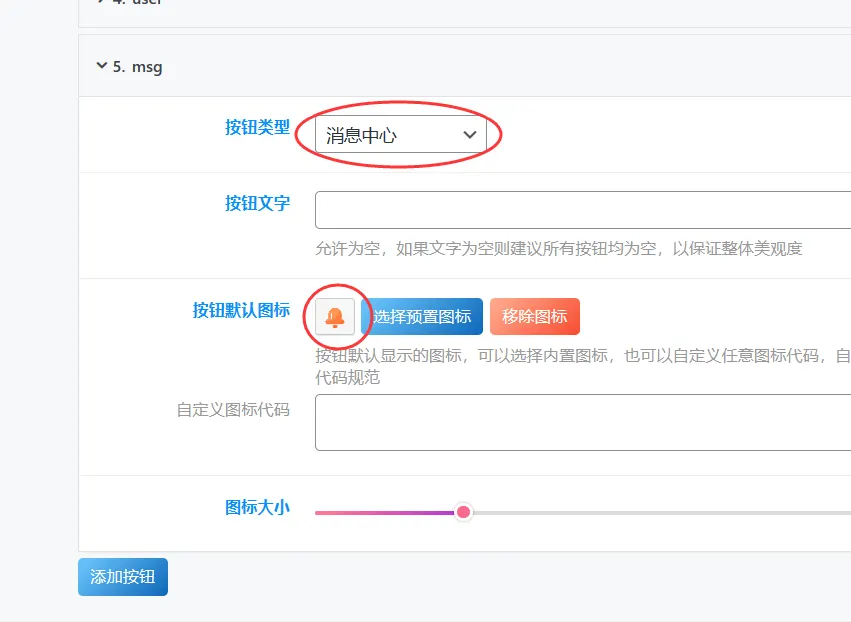Open the 消息中心 button type dropdown
Image resolution: width=851 pixels, height=622 pixels.
coord(401,134)
